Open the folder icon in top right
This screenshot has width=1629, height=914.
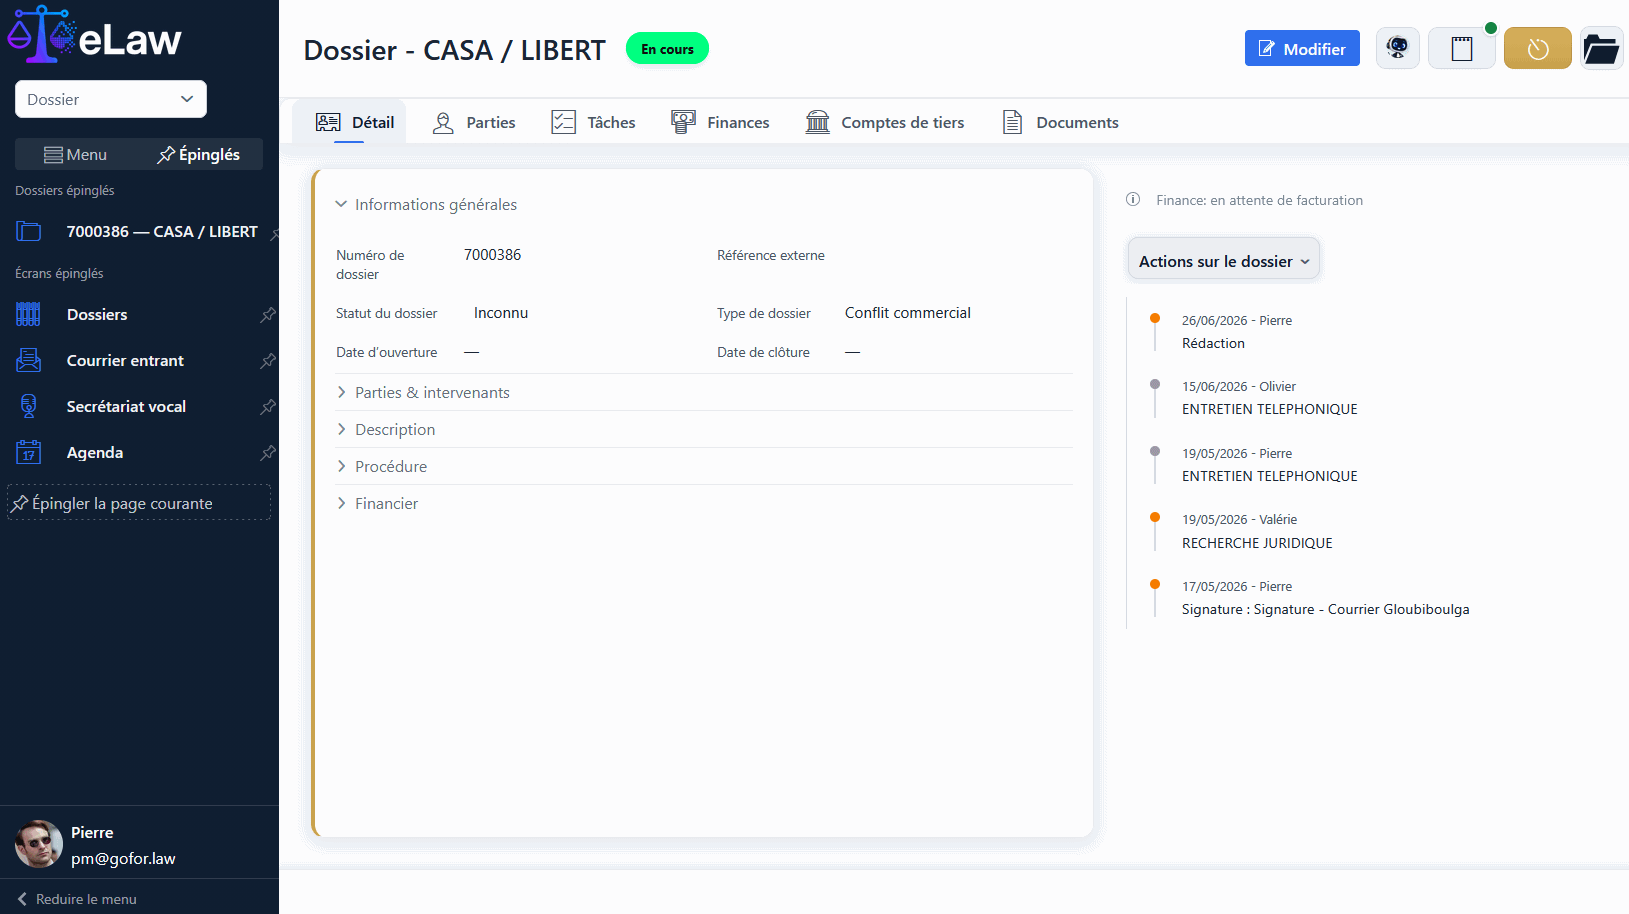[x=1601, y=48]
